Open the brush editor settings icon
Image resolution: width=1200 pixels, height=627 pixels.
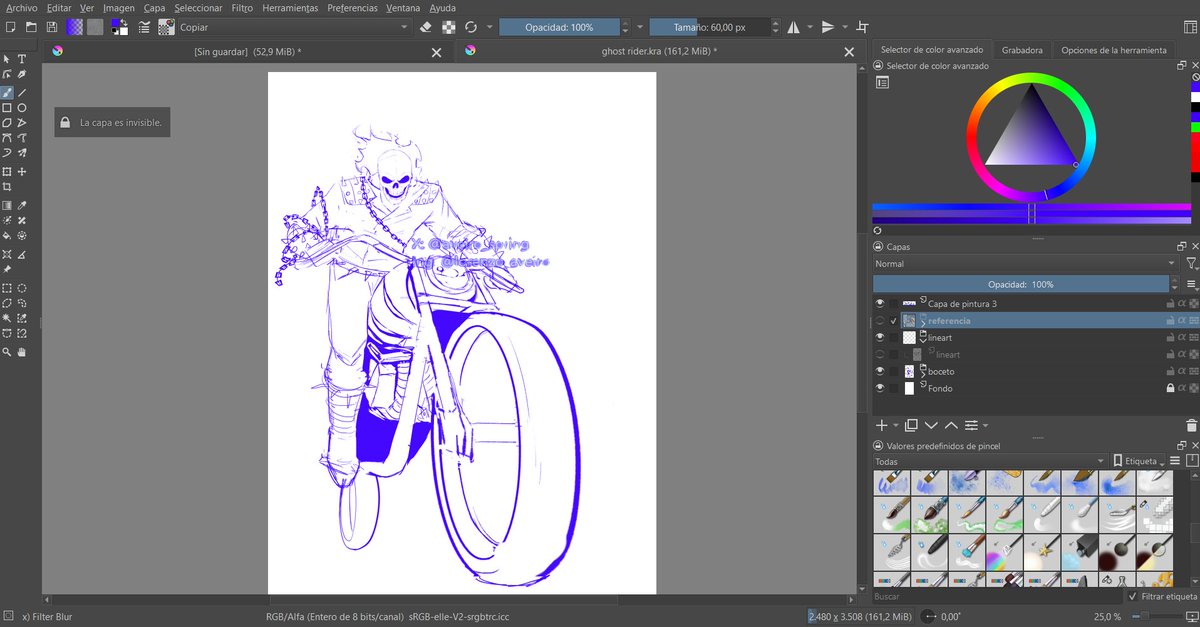pos(145,27)
